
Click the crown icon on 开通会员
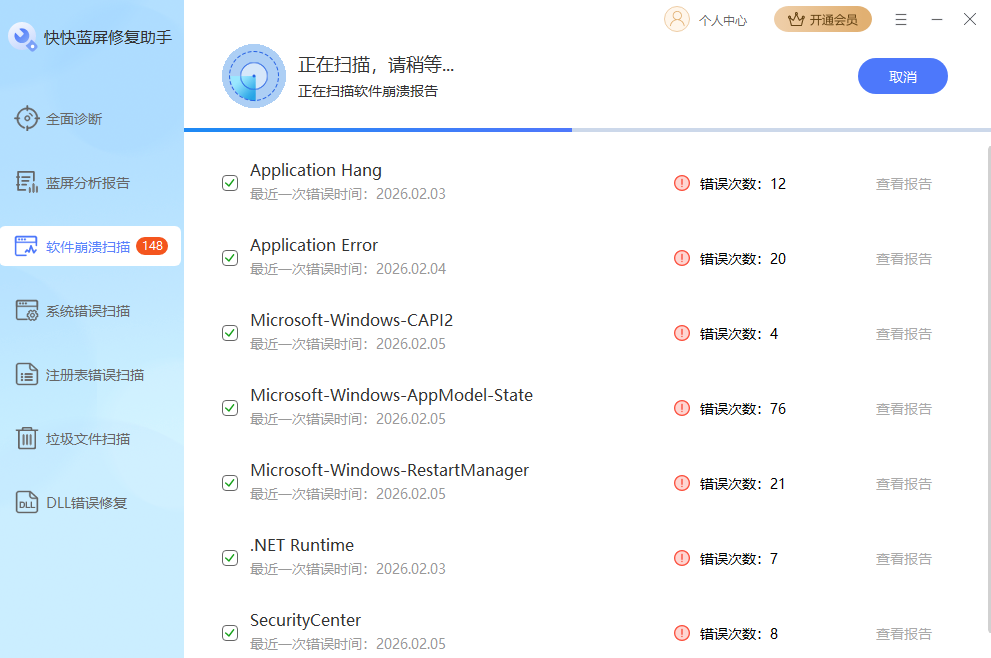tap(796, 19)
